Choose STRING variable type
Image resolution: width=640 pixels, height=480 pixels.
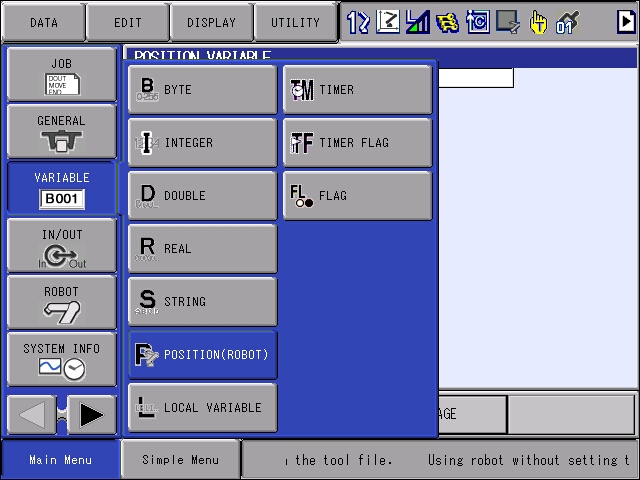(x=202, y=302)
